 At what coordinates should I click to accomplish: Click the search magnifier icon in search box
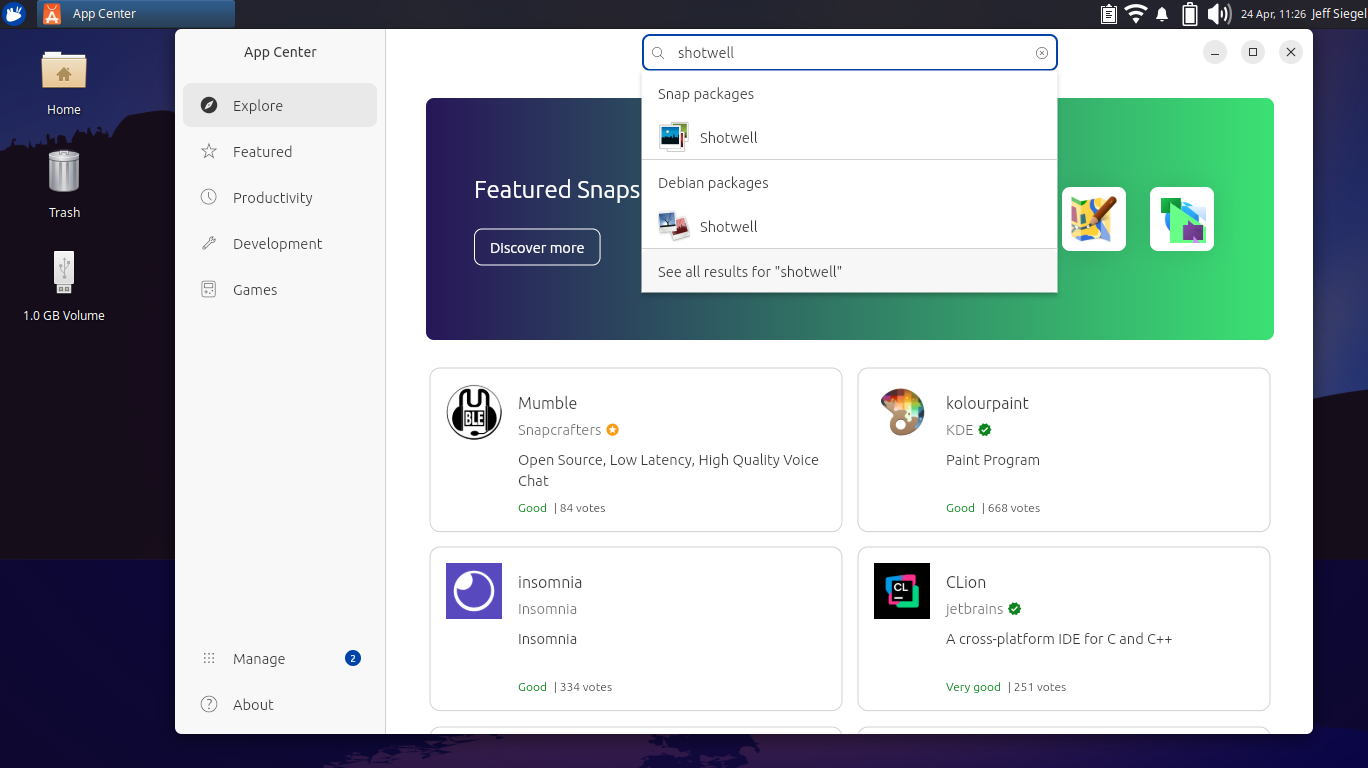point(658,53)
